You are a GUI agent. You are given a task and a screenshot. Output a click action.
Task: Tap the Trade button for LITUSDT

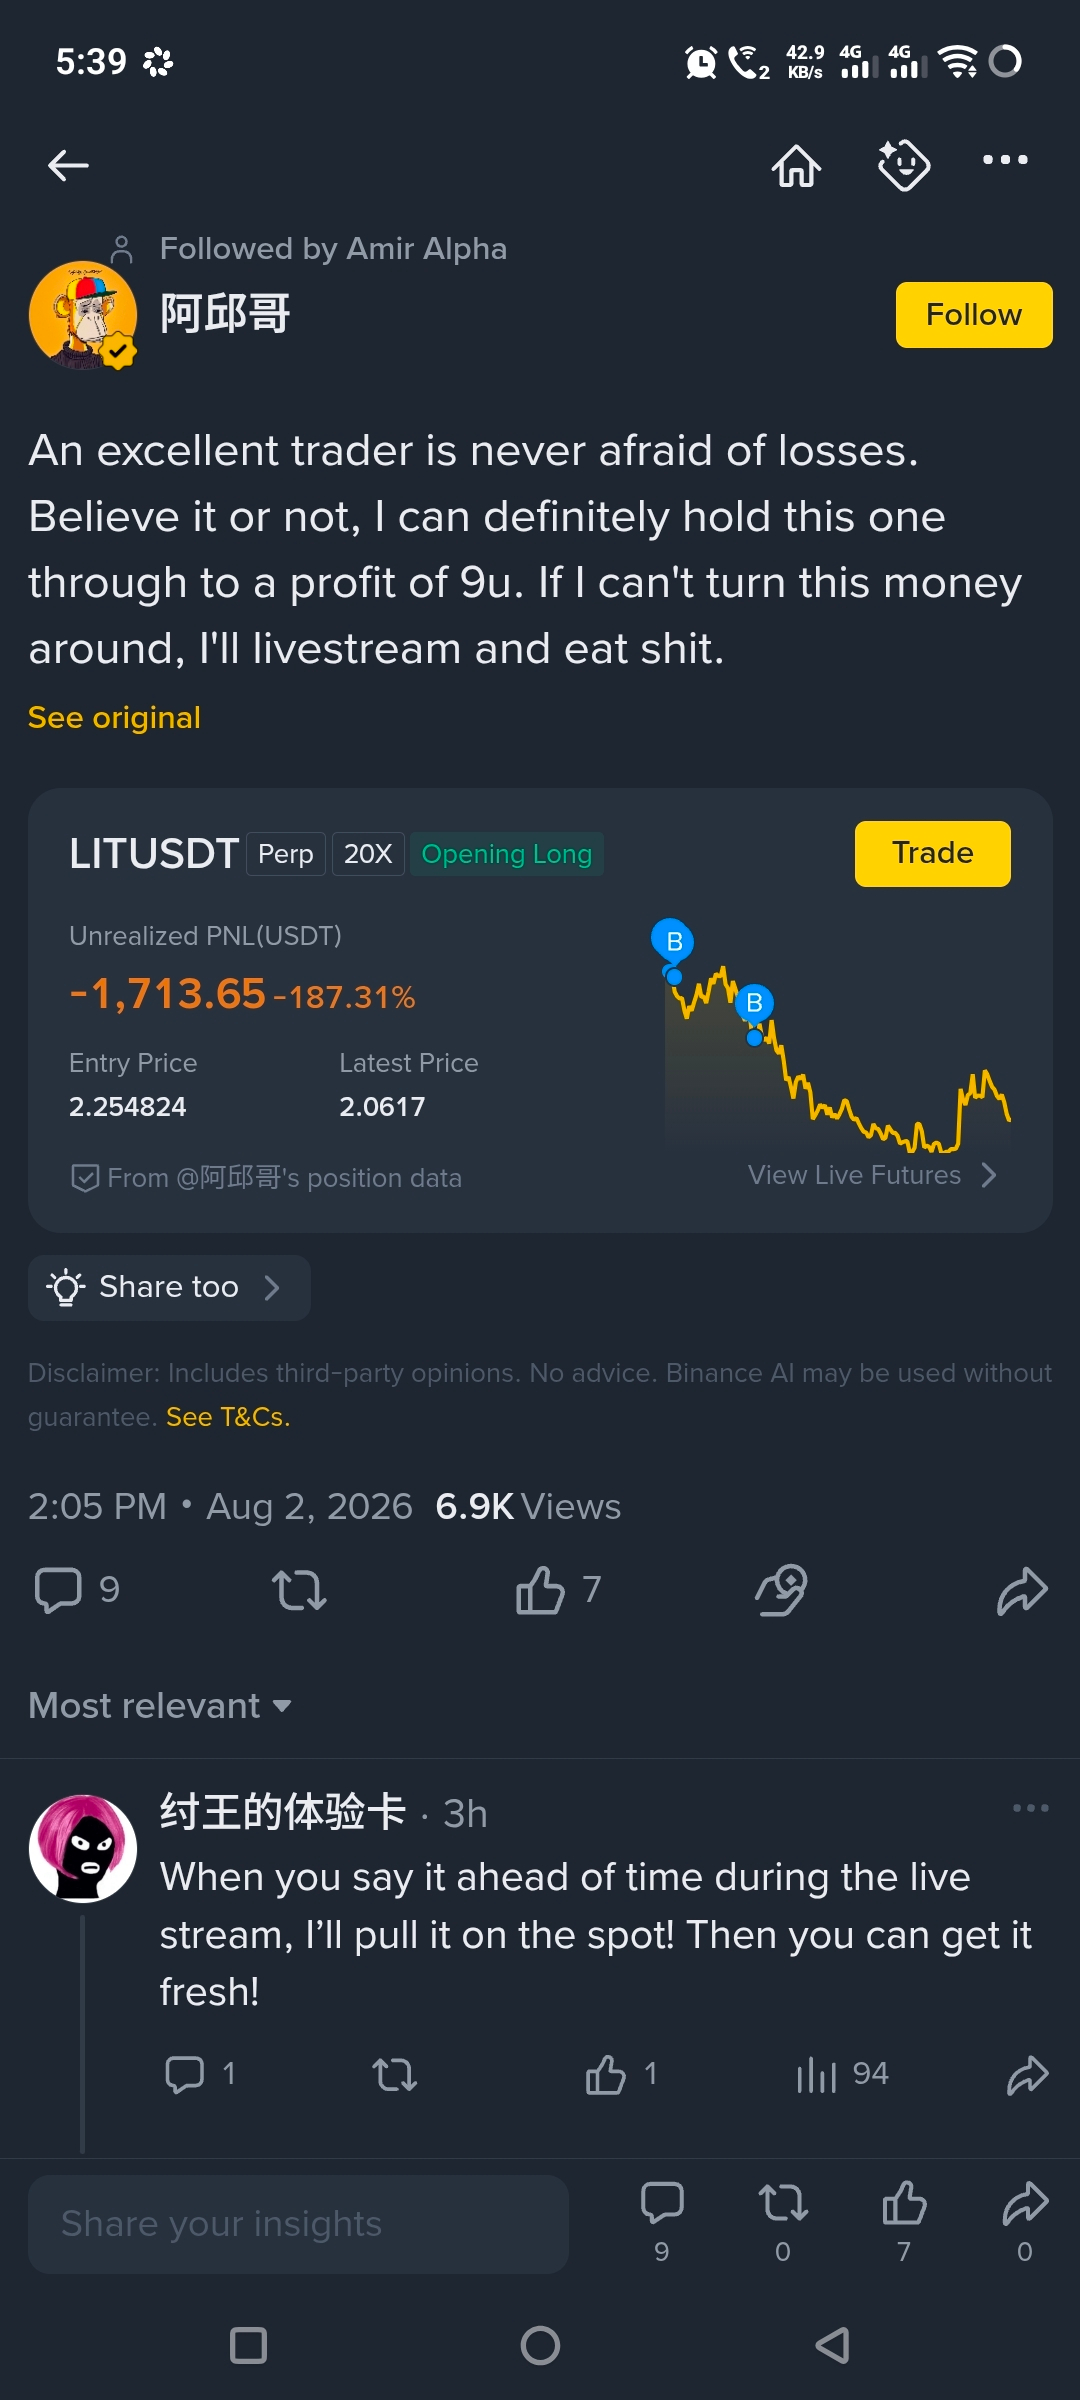932,853
